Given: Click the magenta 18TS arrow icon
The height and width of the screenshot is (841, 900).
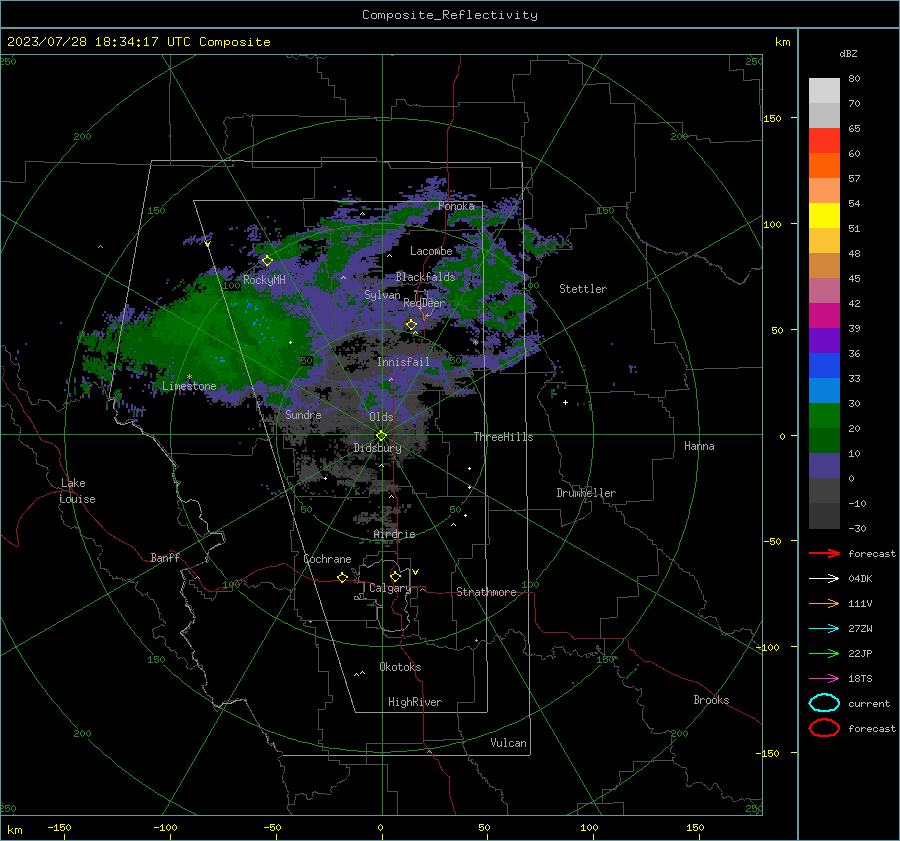Looking at the screenshot, I should (824, 679).
